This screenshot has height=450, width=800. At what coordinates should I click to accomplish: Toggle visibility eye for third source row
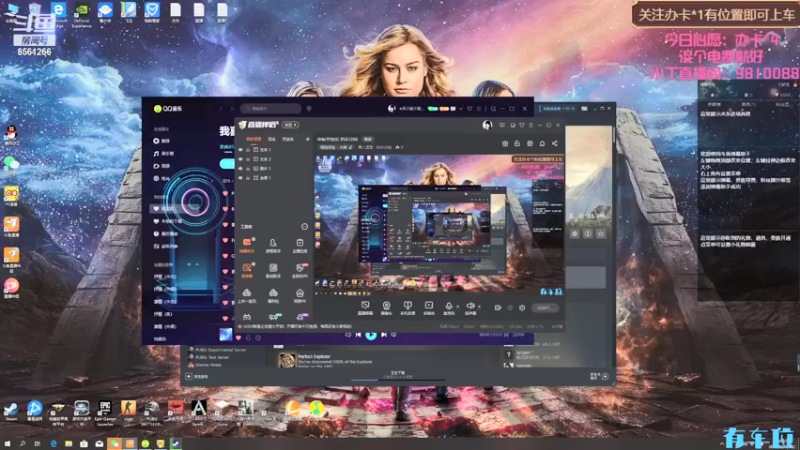click(x=240, y=168)
